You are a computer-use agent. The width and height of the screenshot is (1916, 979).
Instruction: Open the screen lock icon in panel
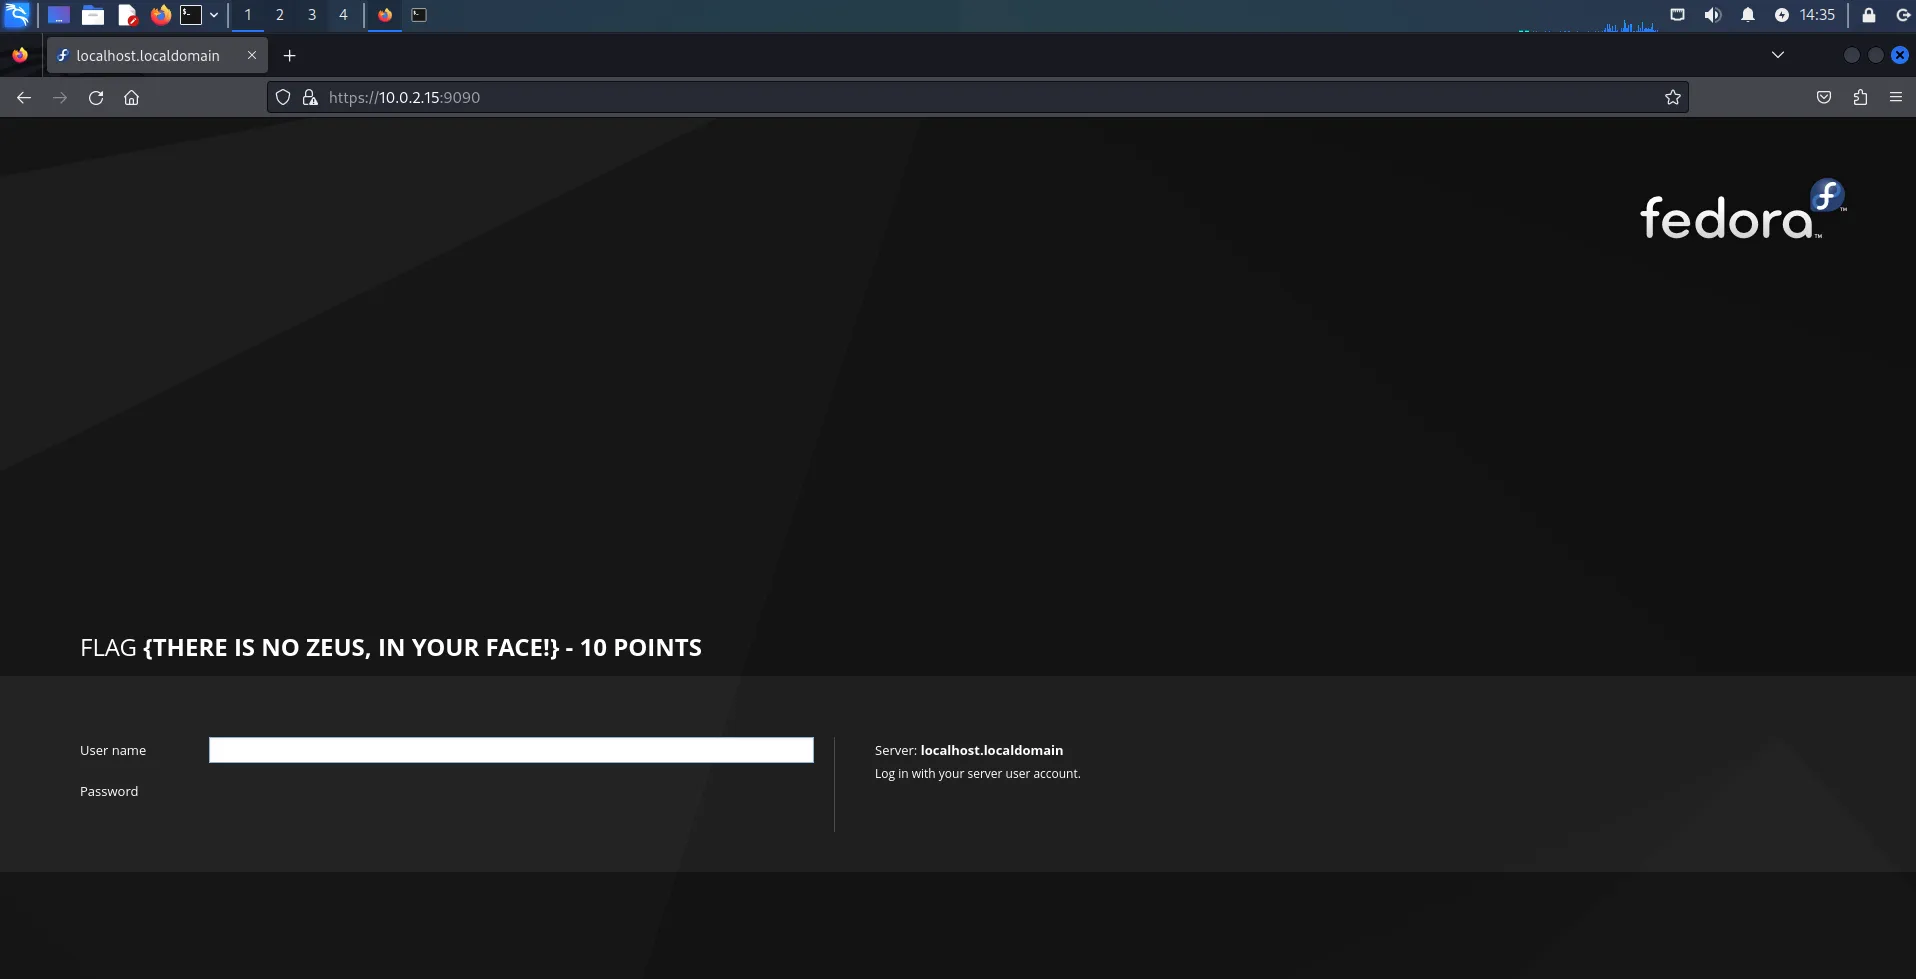tap(1868, 14)
